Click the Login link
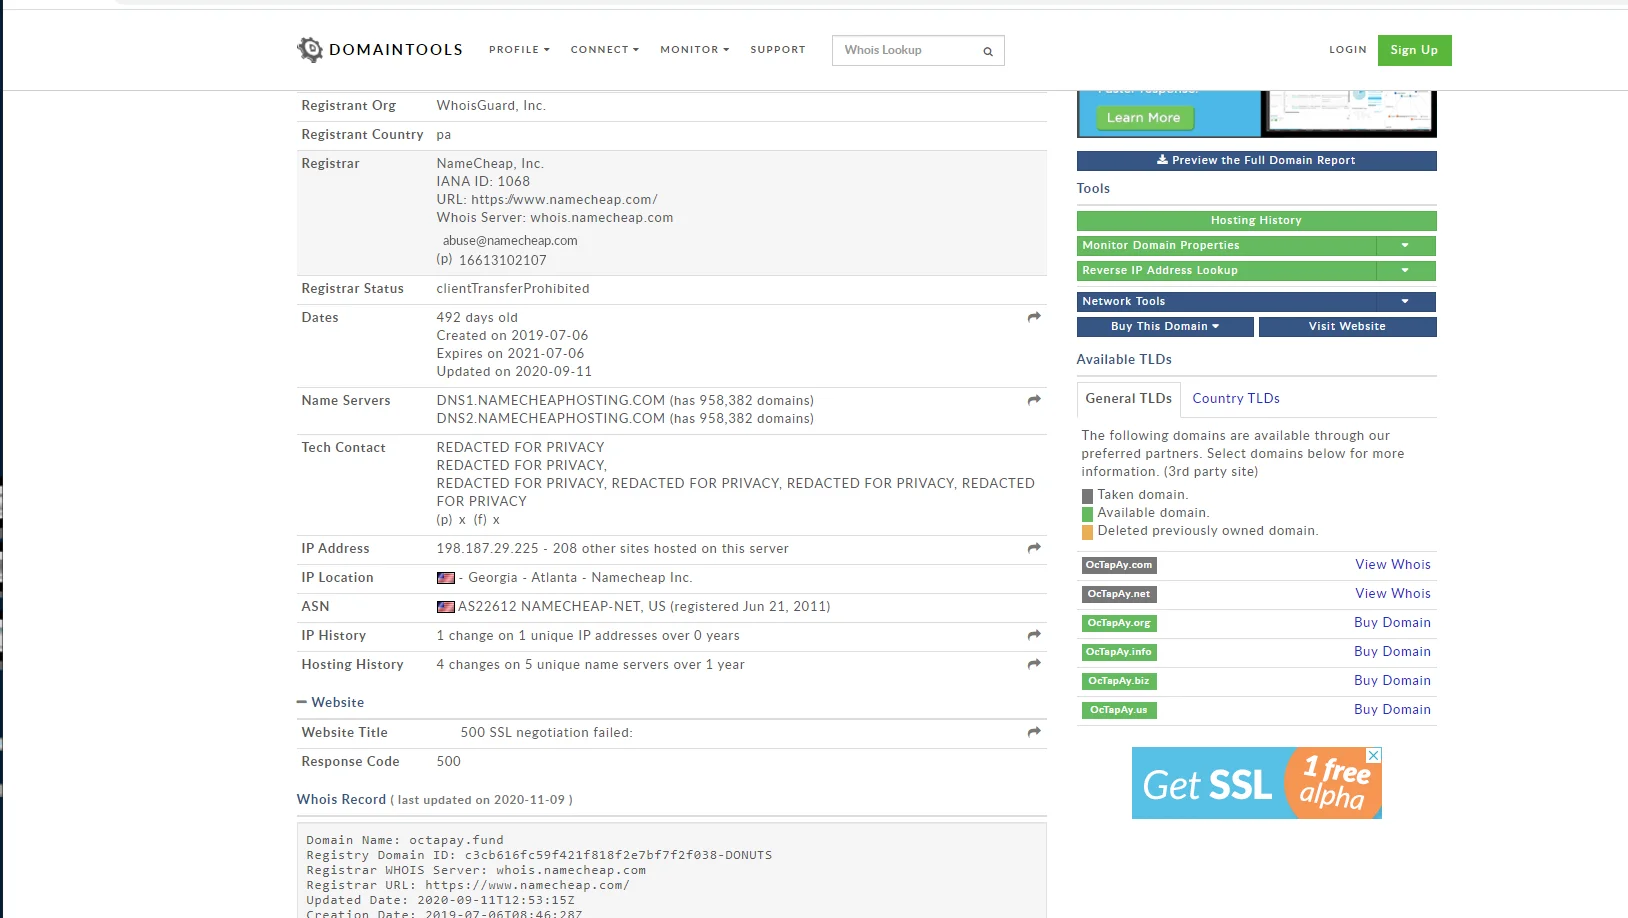 [1347, 49]
